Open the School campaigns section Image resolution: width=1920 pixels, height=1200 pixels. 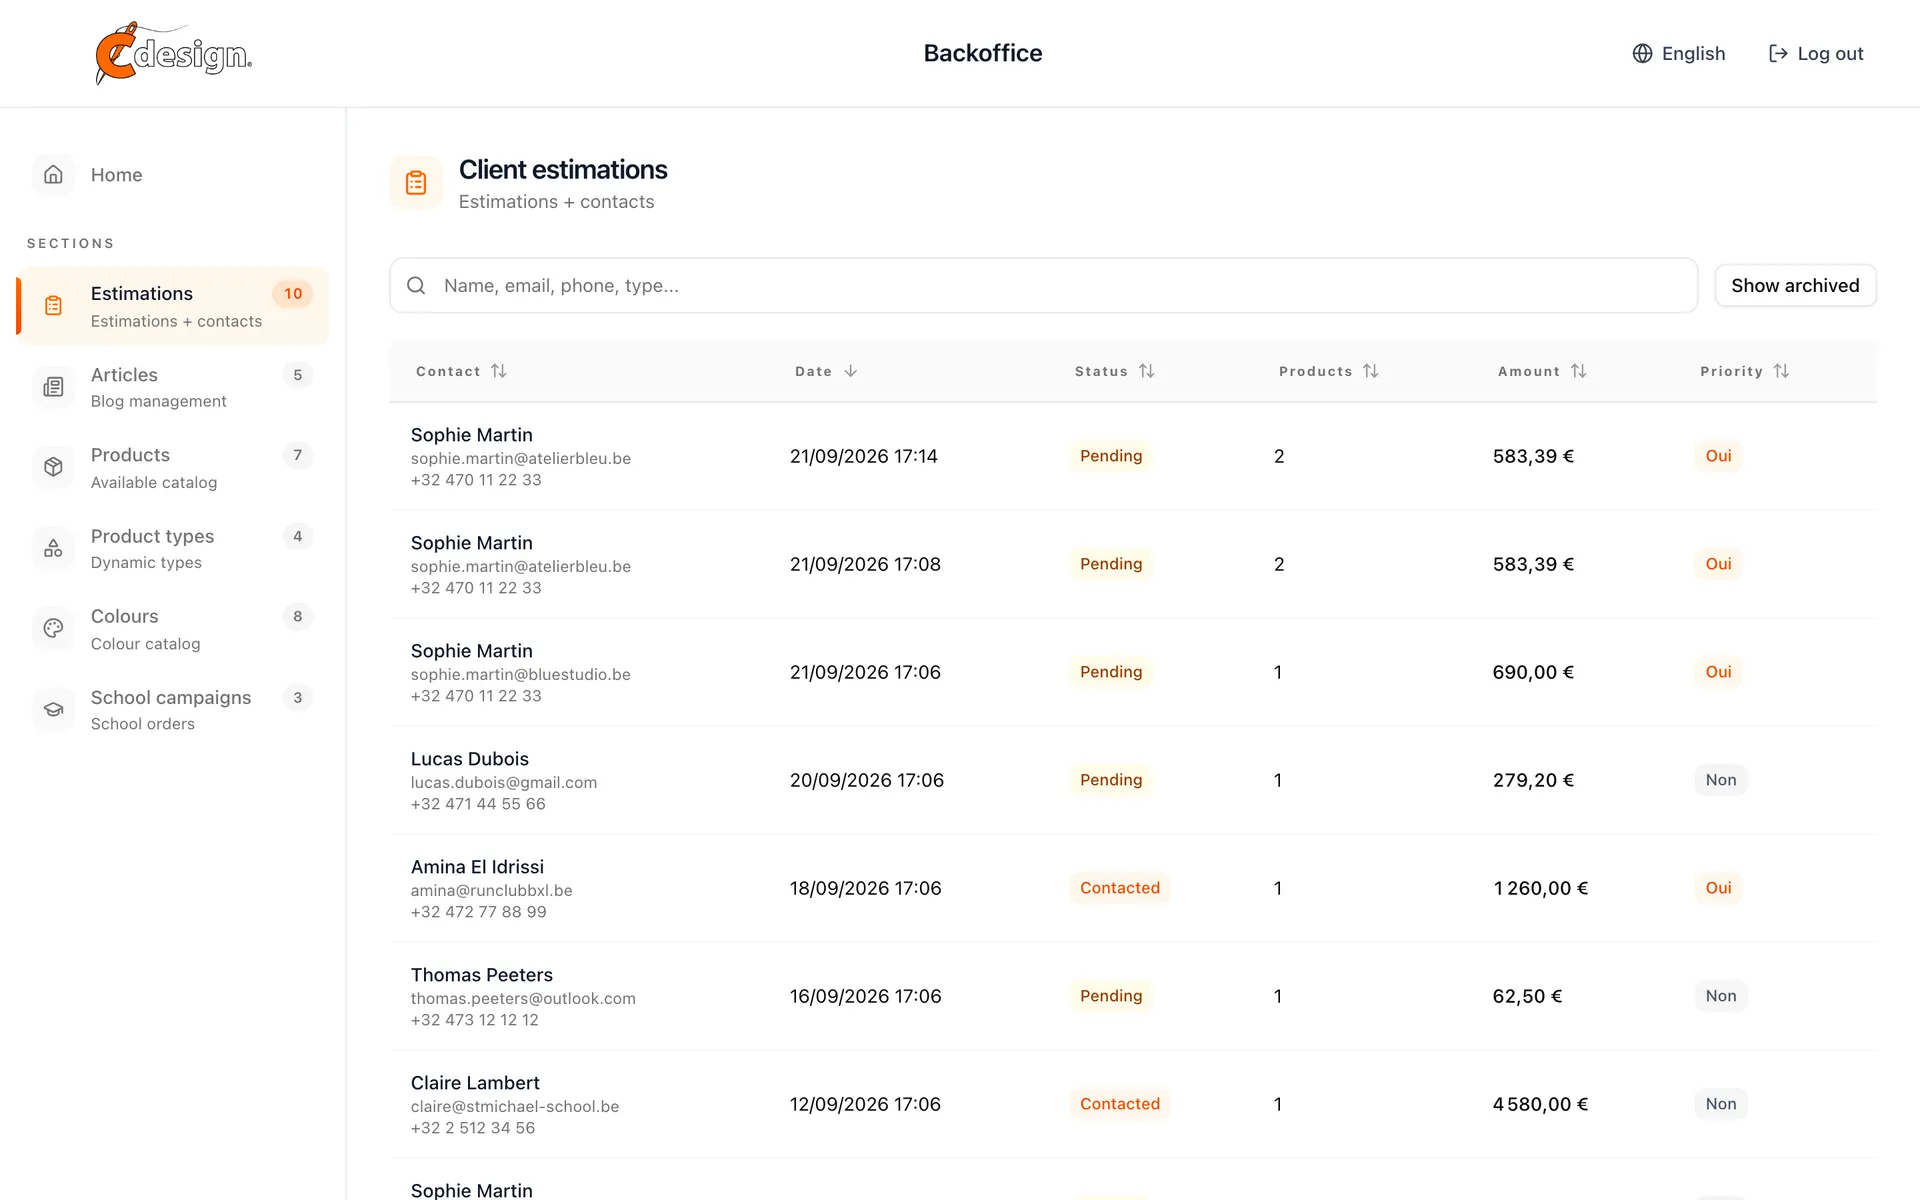[172, 709]
